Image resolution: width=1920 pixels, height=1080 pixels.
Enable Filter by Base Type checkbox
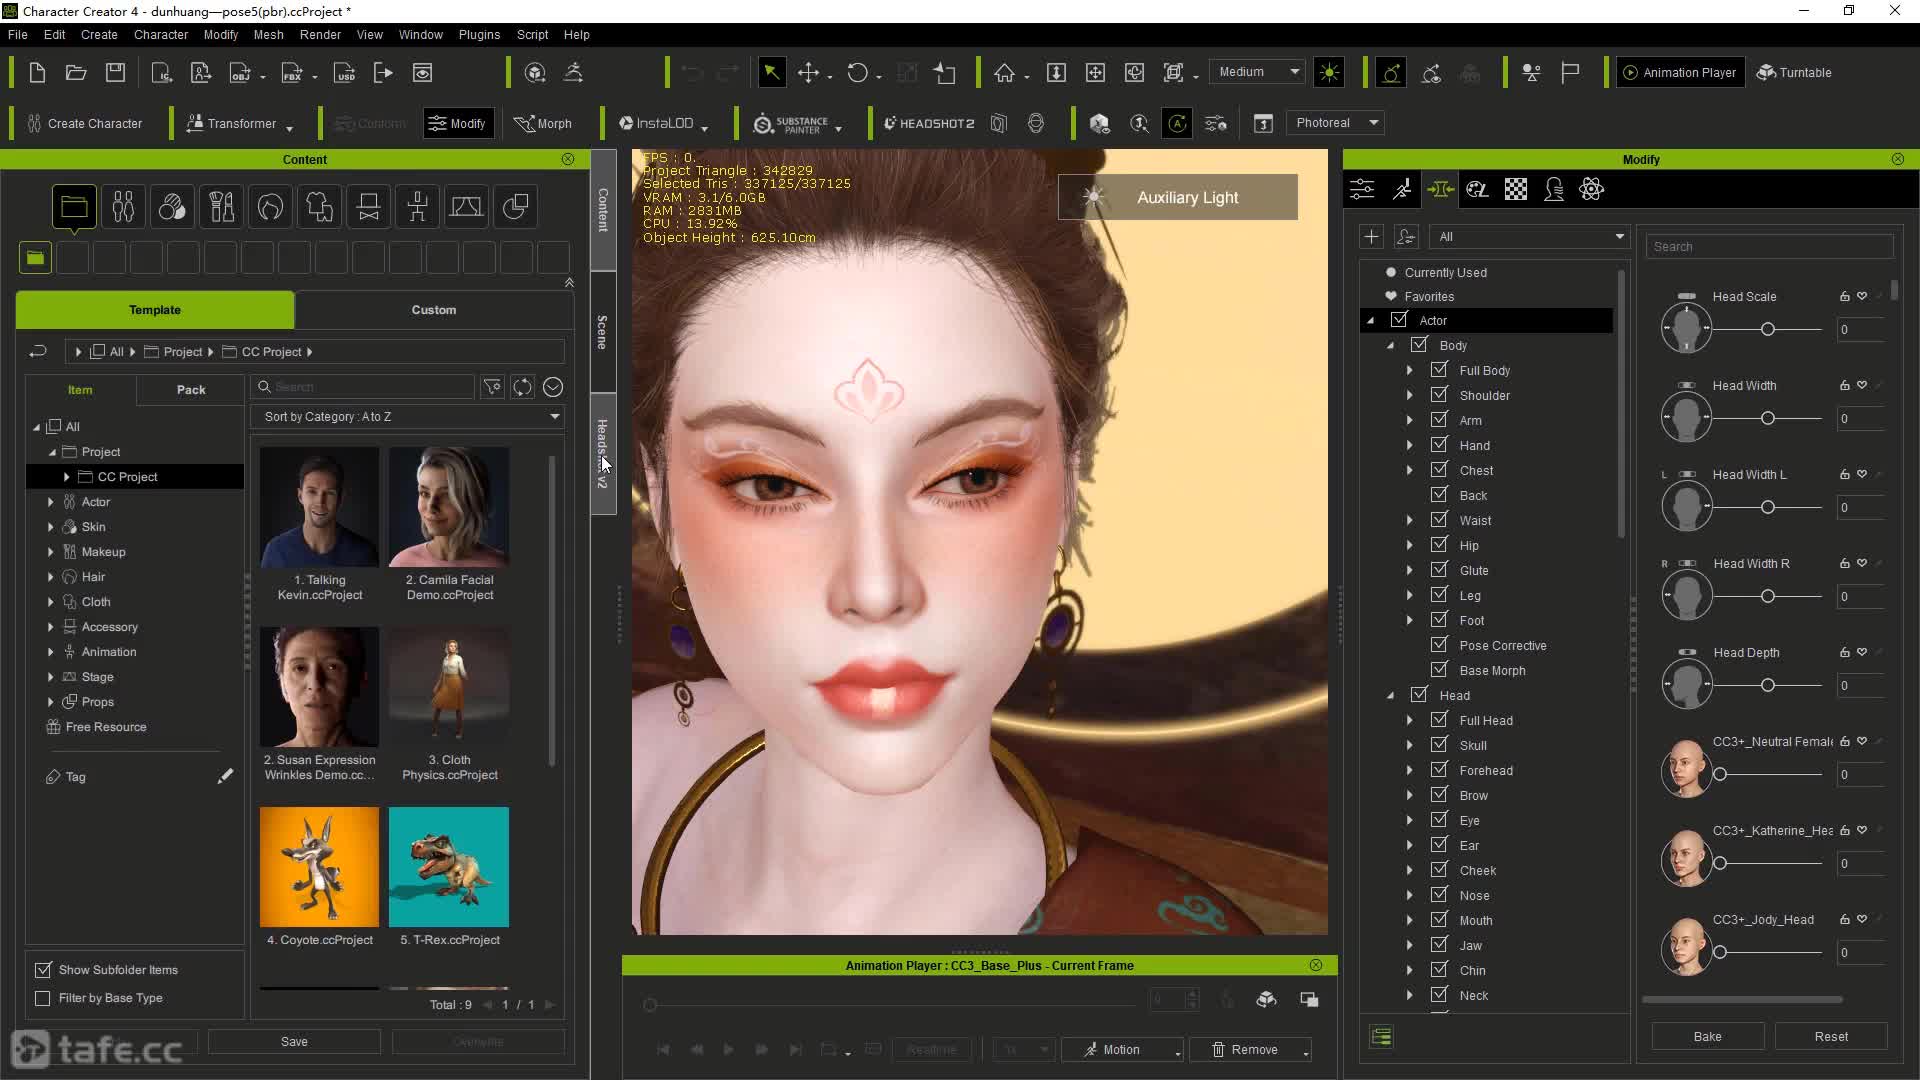pos(43,998)
